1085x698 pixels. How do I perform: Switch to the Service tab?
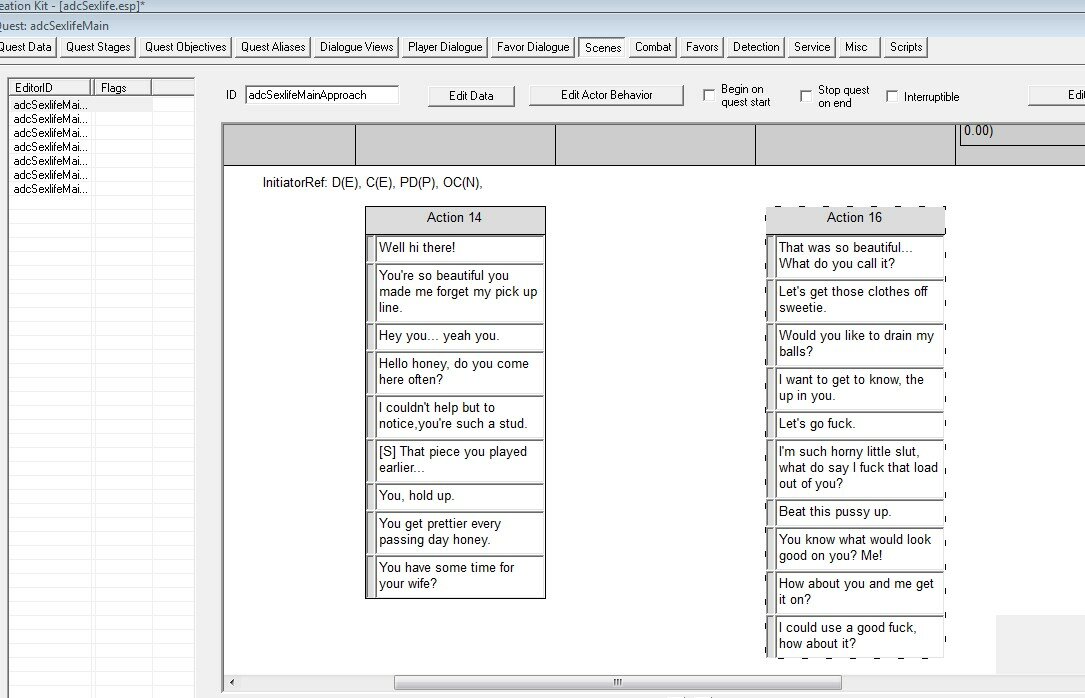click(x=812, y=47)
